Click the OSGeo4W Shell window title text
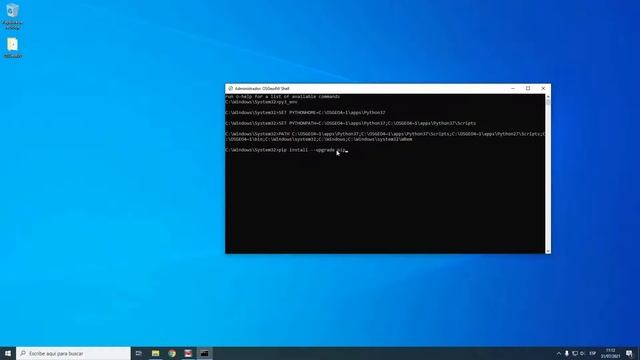Image resolution: width=640 pixels, height=360 pixels. click(x=262, y=89)
